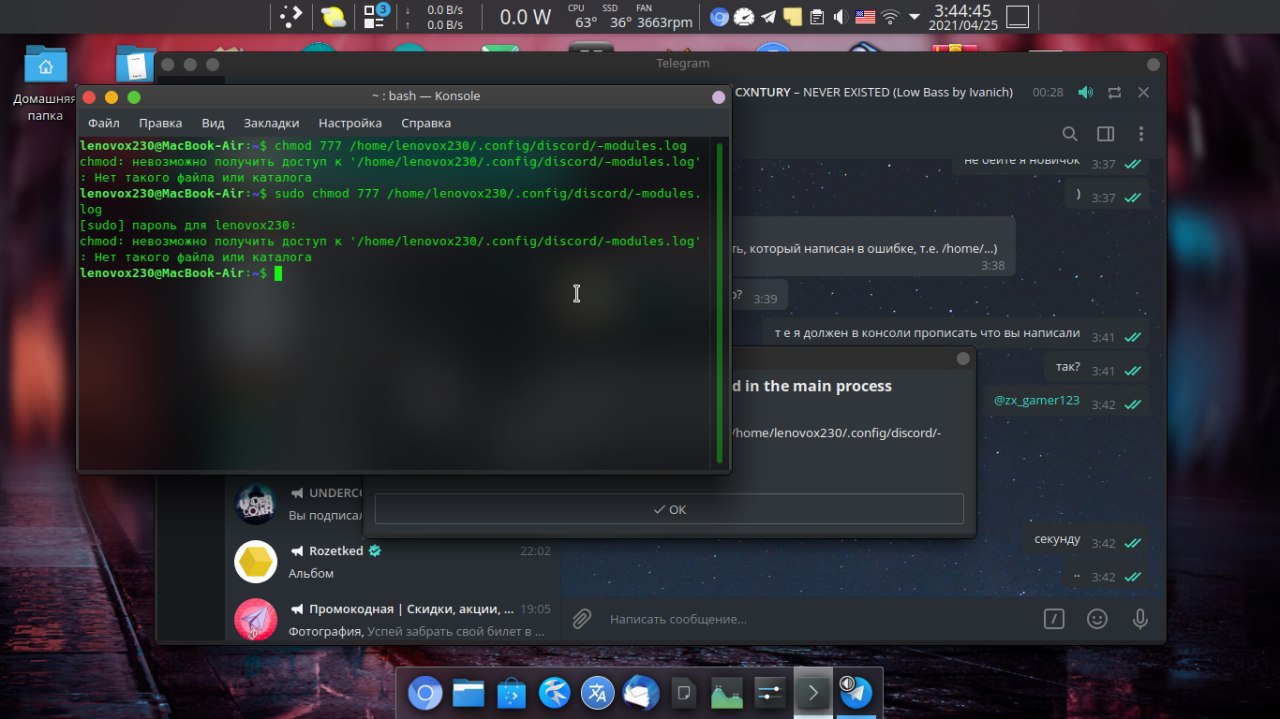Open the translator app from the dock
Image resolution: width=1280 pixels, height=719 pixels.
coord(598,693)
